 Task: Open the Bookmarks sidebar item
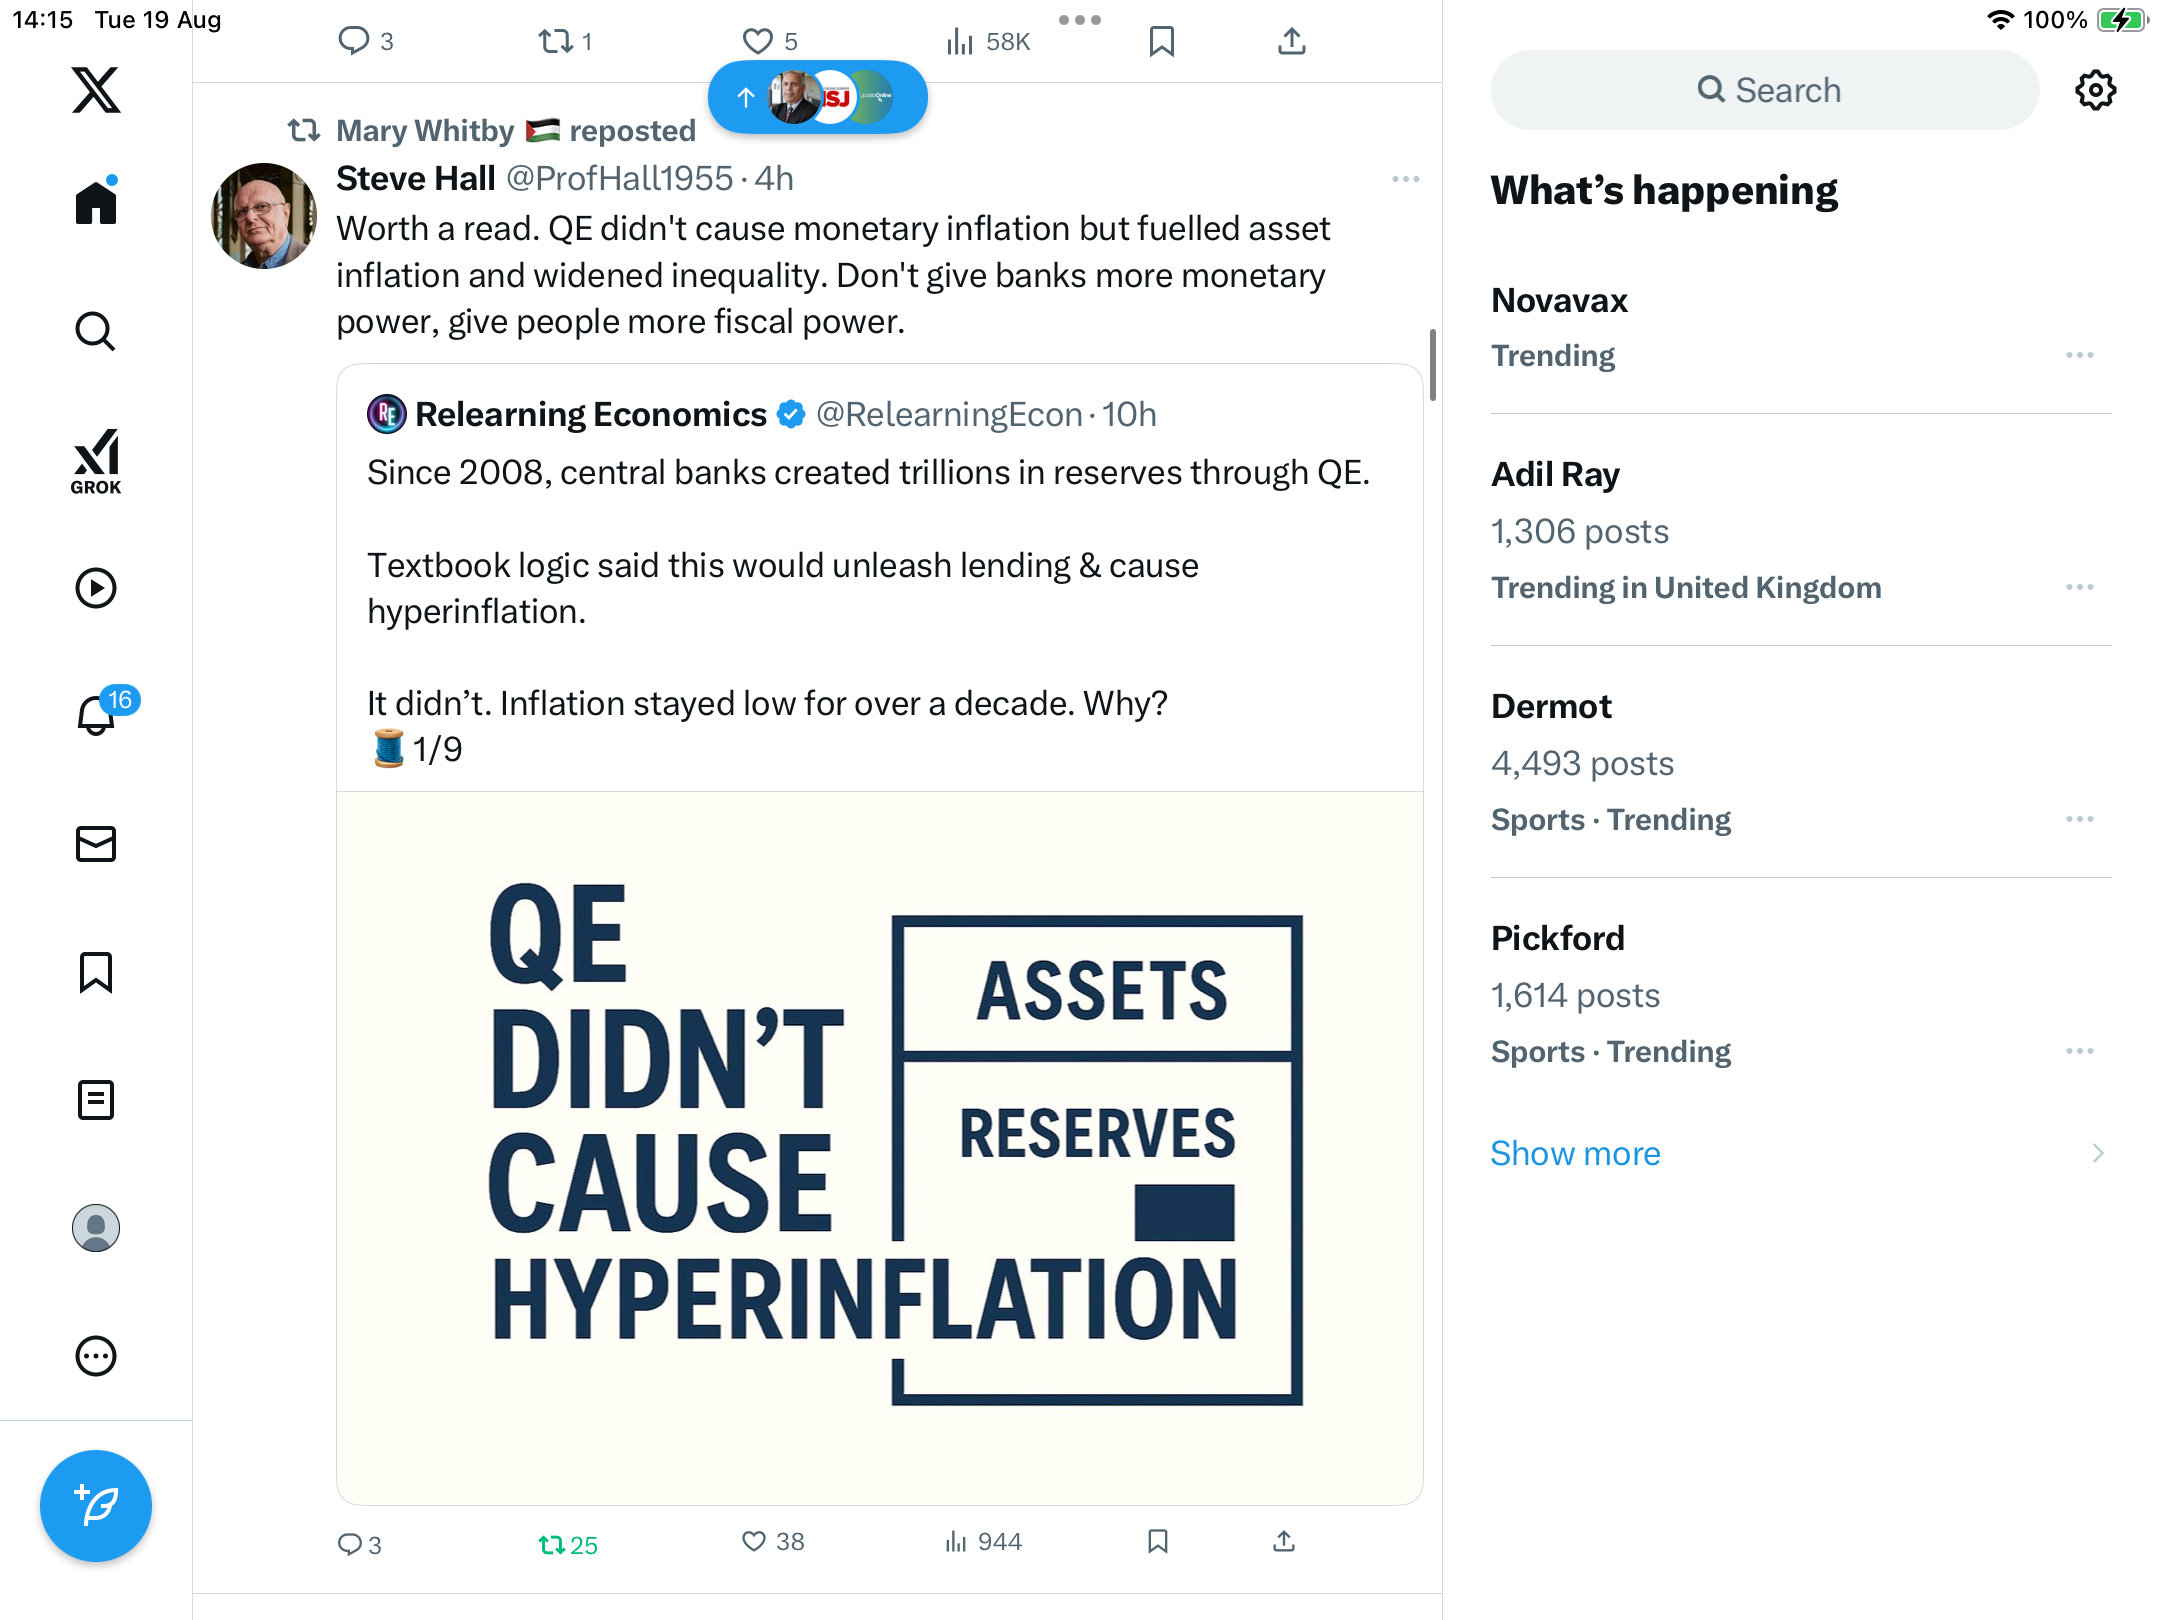tap(96, 972)
